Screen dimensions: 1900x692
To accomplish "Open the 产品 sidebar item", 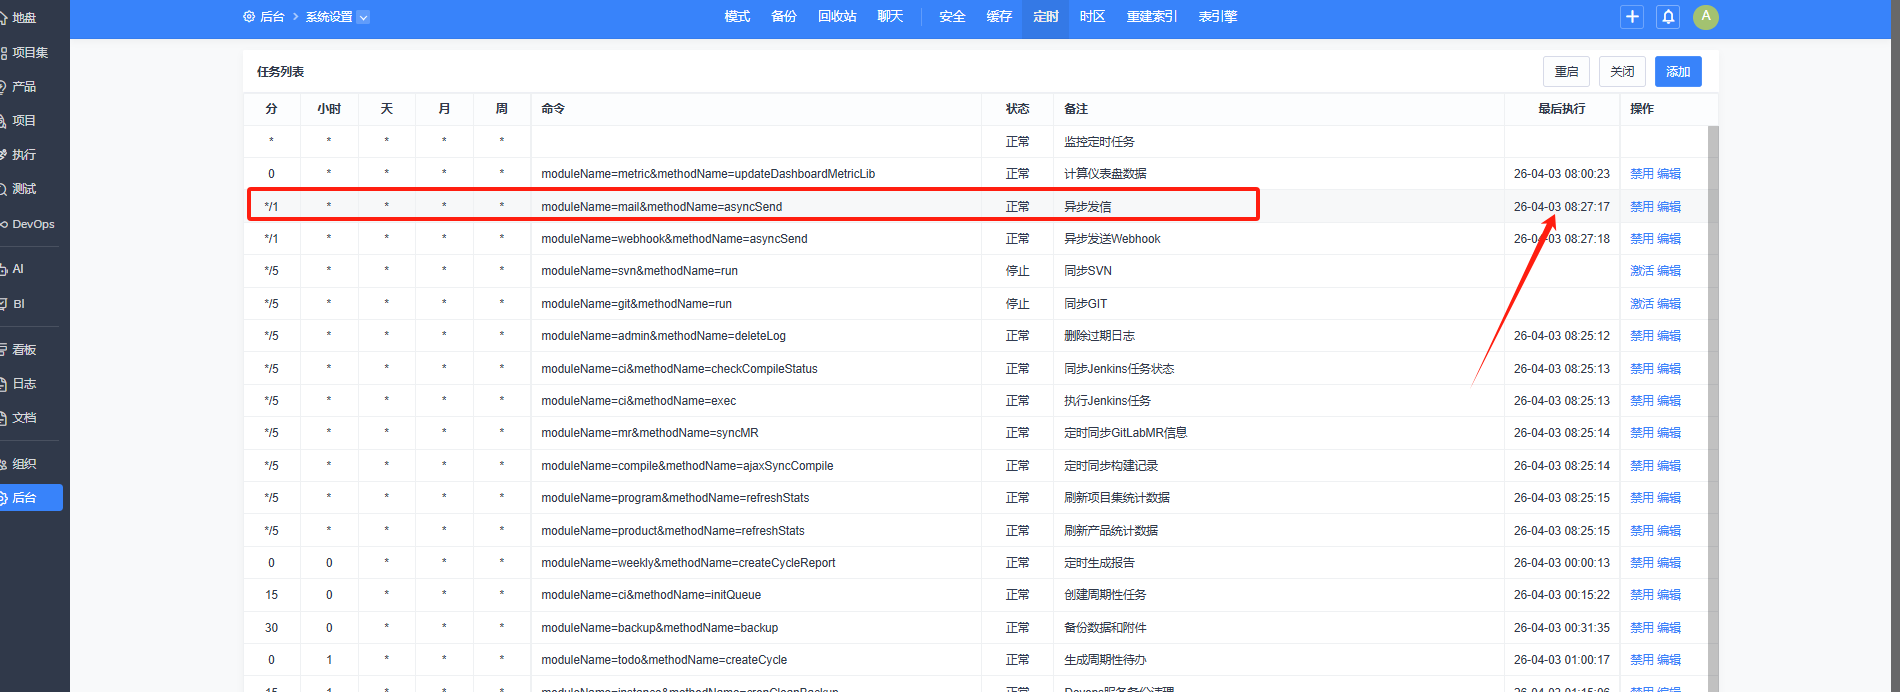I will tap(24, 86).
